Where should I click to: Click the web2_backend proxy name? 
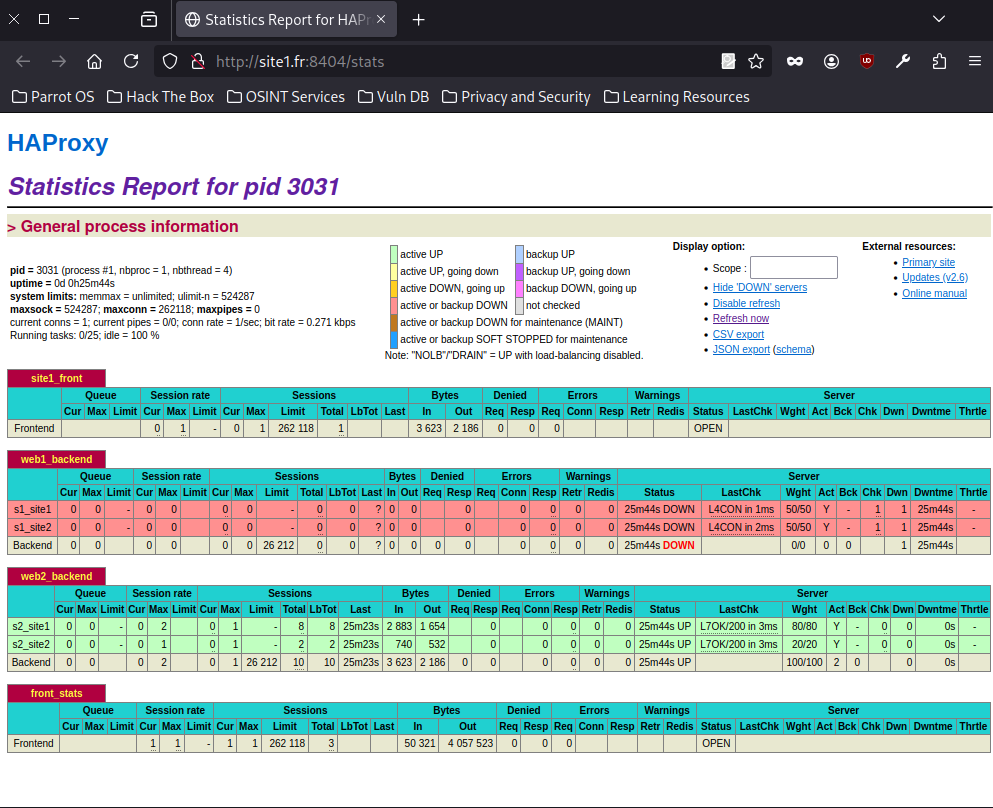(56, 576)
